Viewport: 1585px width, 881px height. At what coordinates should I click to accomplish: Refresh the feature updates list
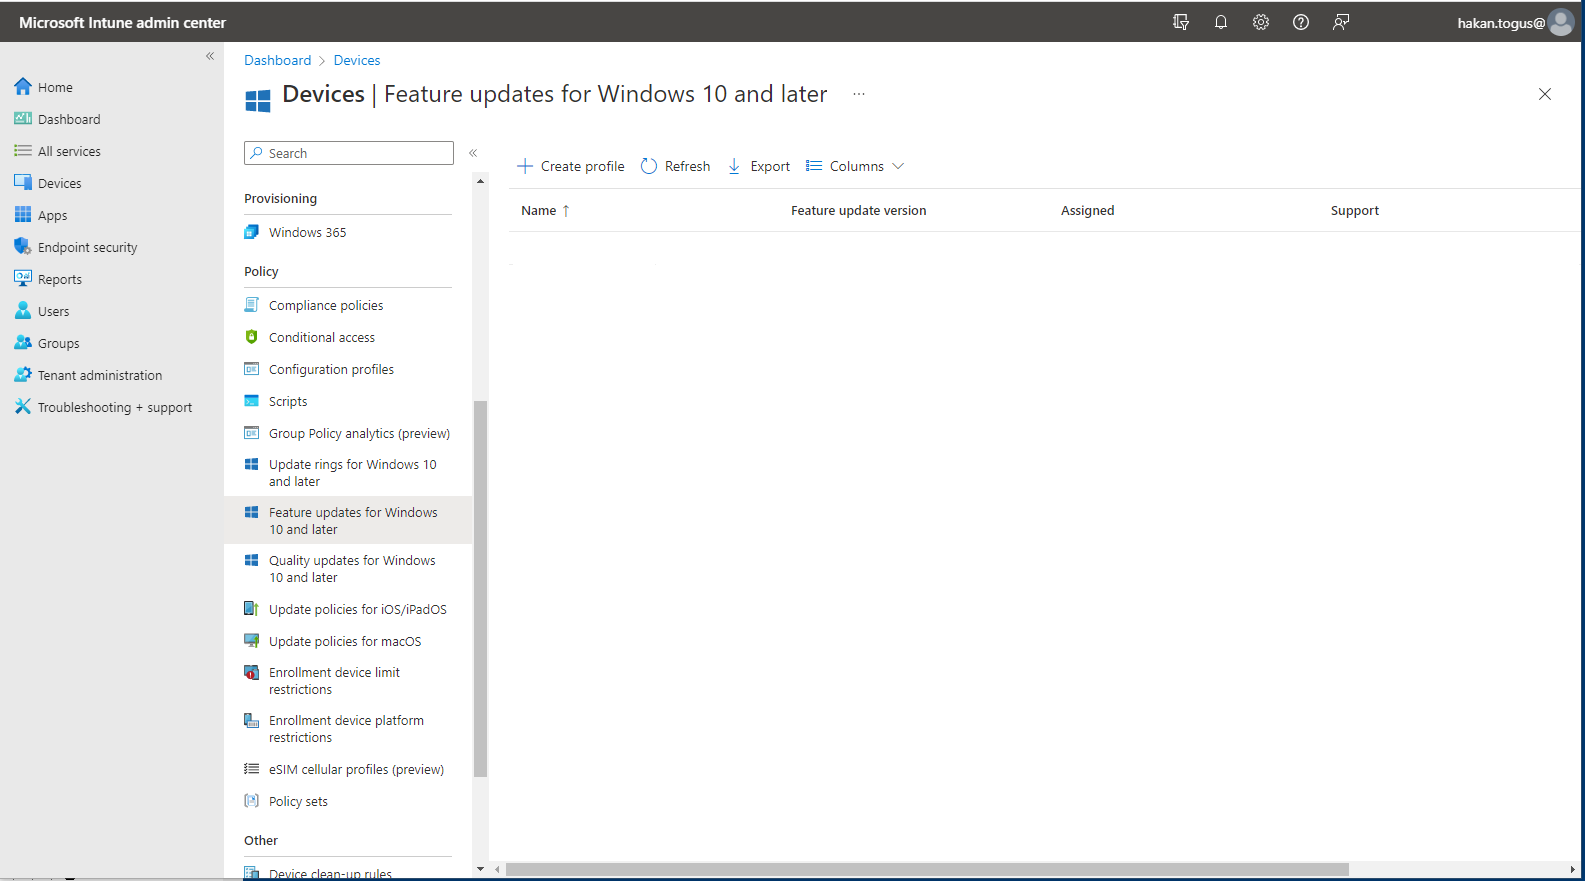676,166
